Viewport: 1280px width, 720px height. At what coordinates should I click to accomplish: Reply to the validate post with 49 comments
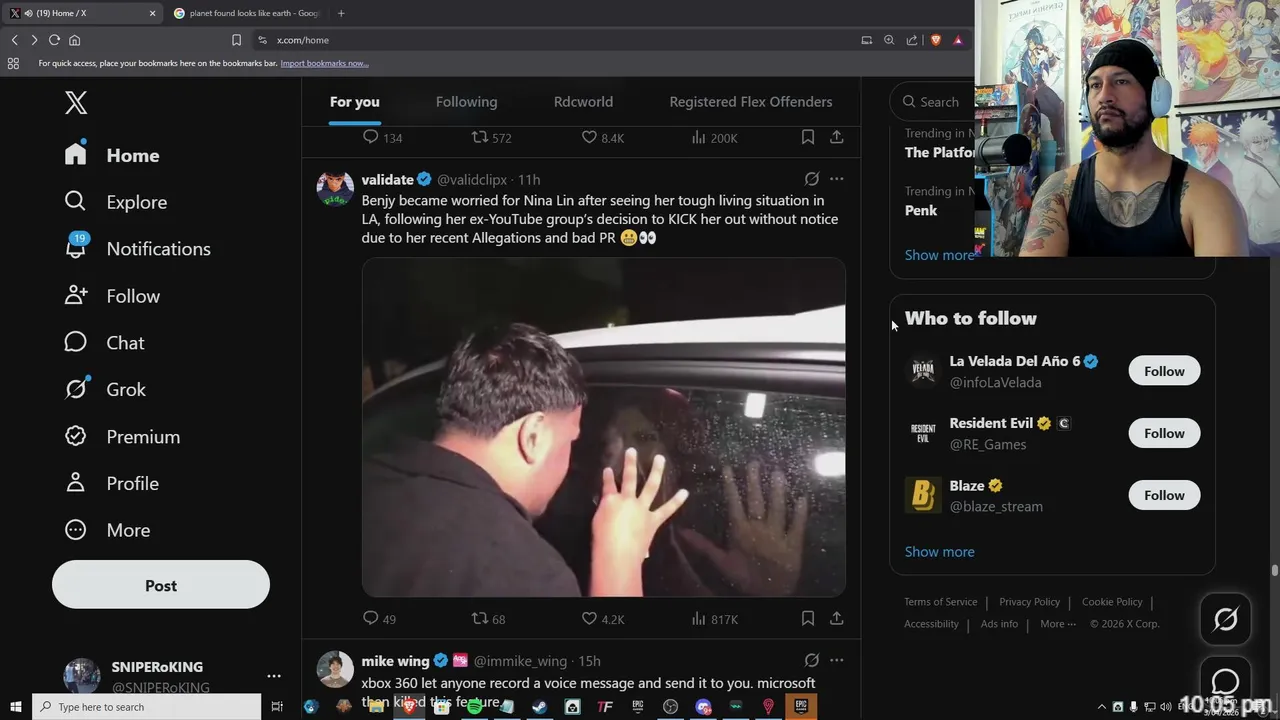379,619
